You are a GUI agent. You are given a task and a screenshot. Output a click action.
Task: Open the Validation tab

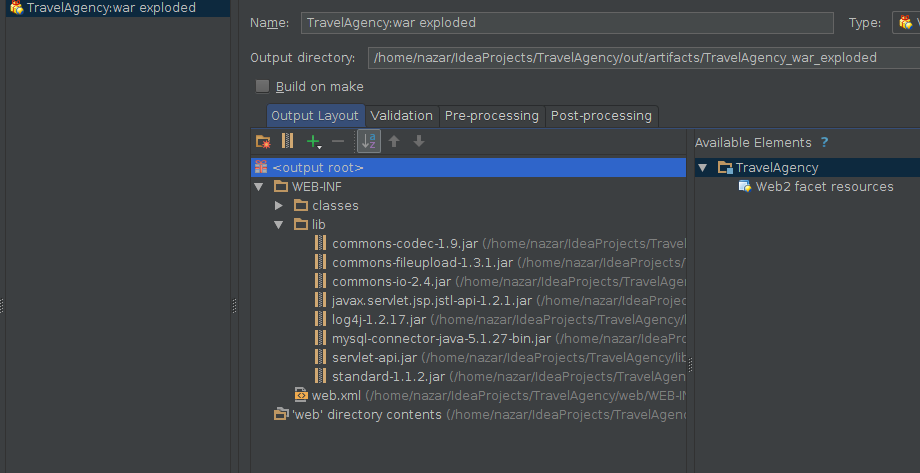pos(401,116)
